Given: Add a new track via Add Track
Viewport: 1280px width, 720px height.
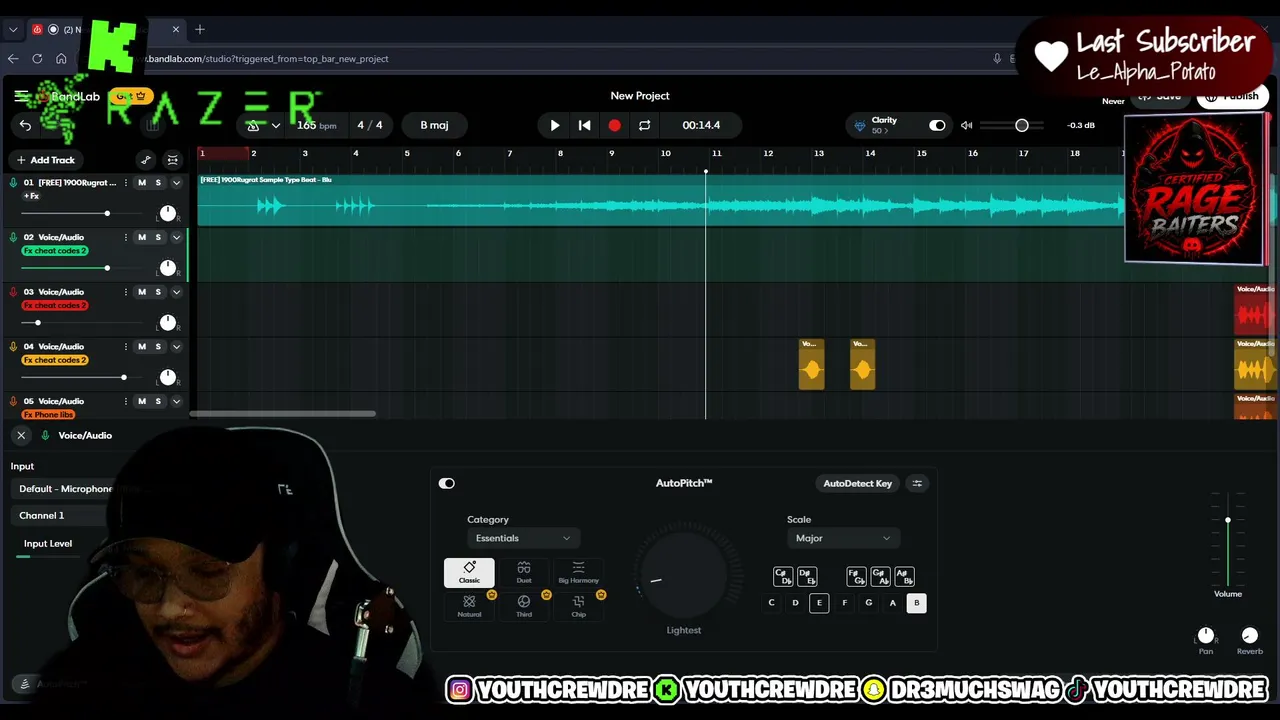Looking at the screenshot, I should (x=46, y=160).
